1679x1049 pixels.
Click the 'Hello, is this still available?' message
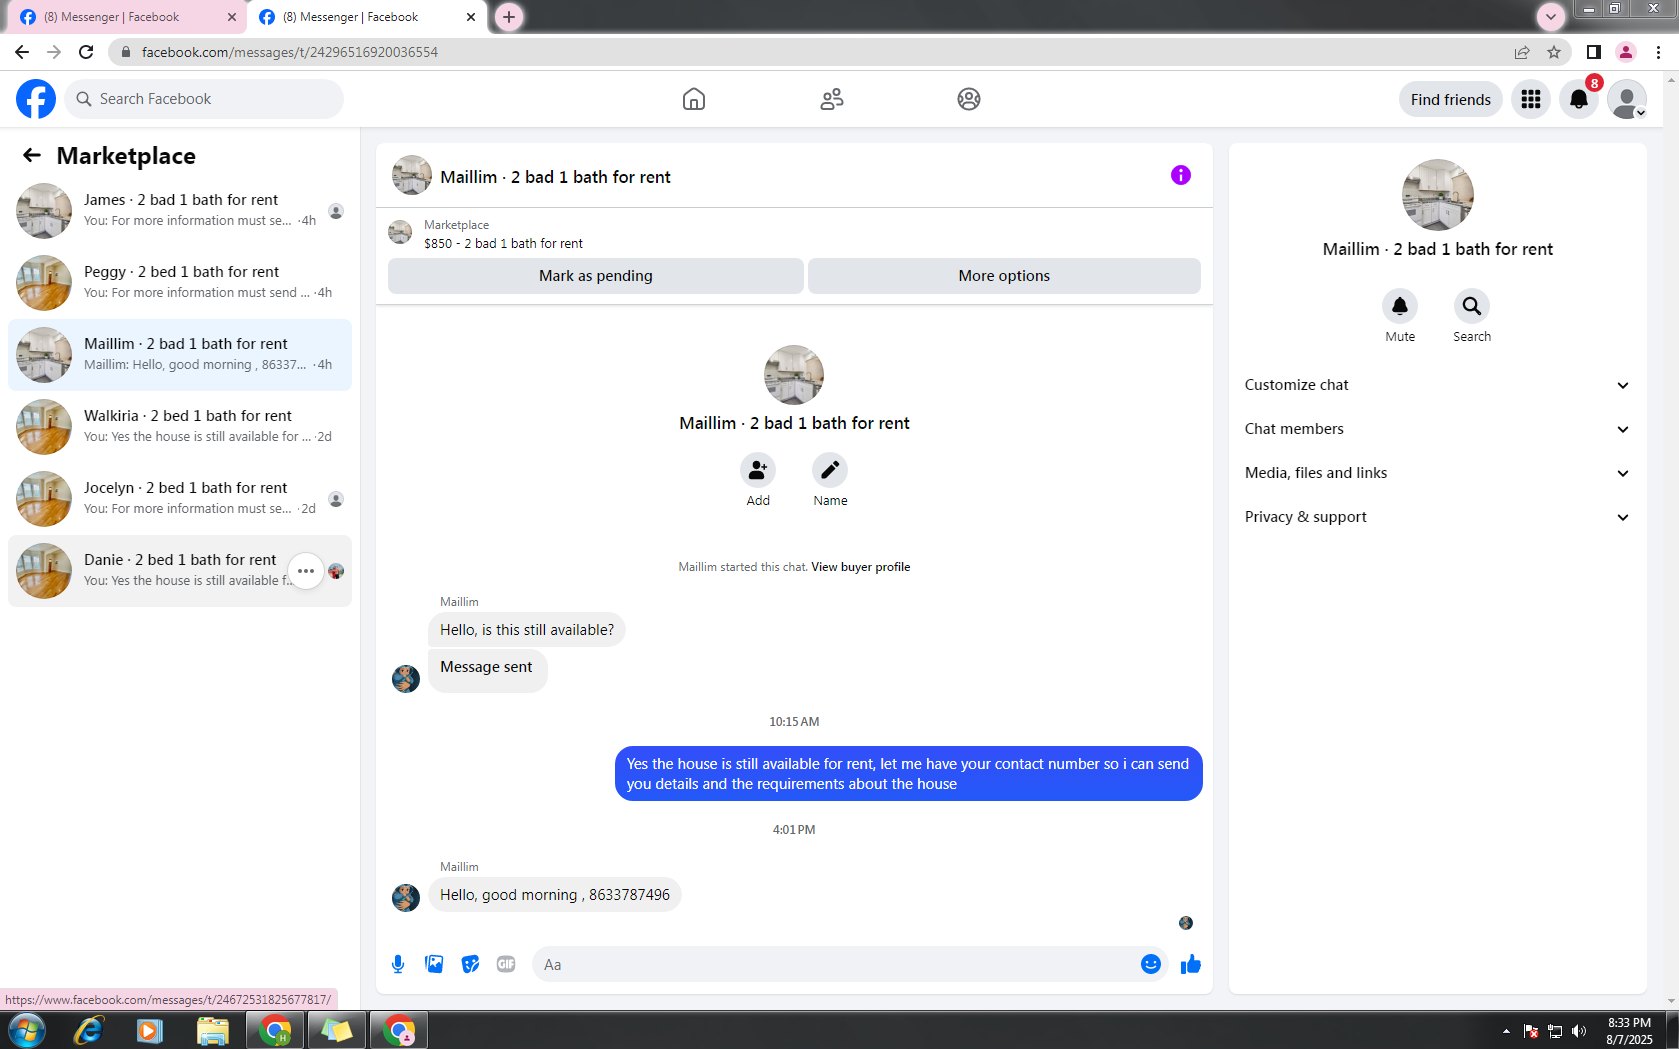click(527, 630)
